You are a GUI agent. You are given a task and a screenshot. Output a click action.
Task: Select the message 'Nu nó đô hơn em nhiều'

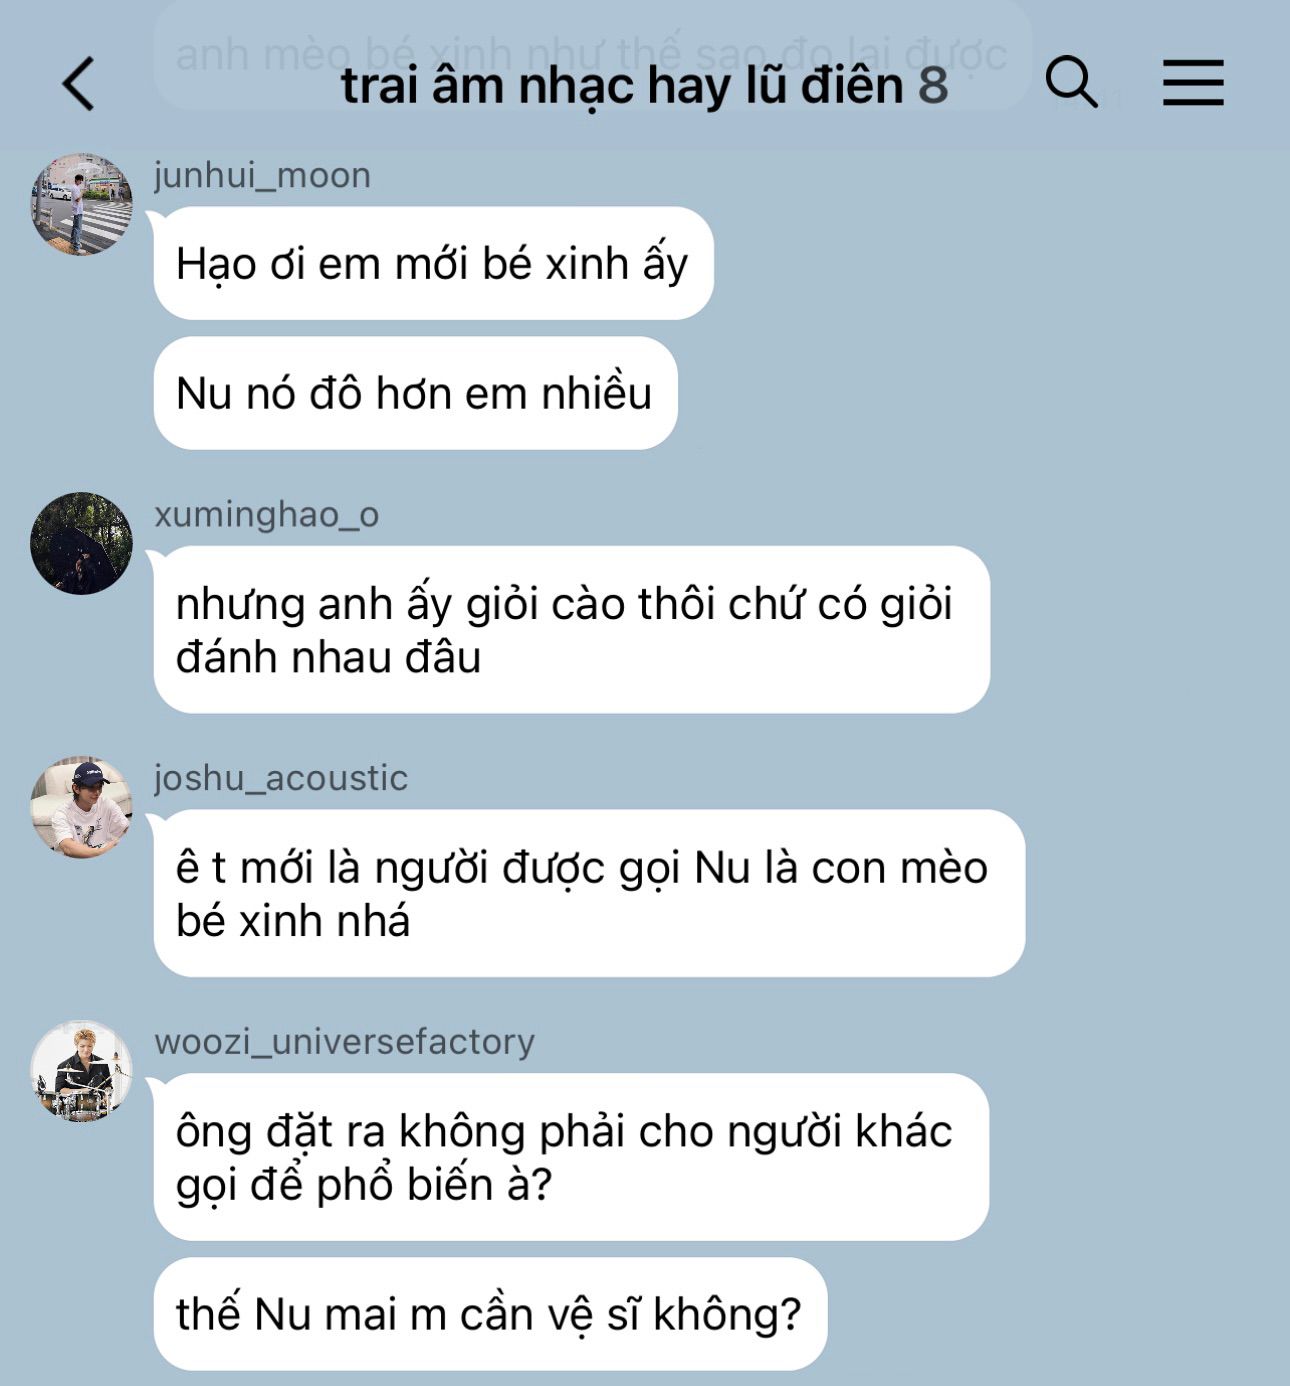click(x=415, y=393)
